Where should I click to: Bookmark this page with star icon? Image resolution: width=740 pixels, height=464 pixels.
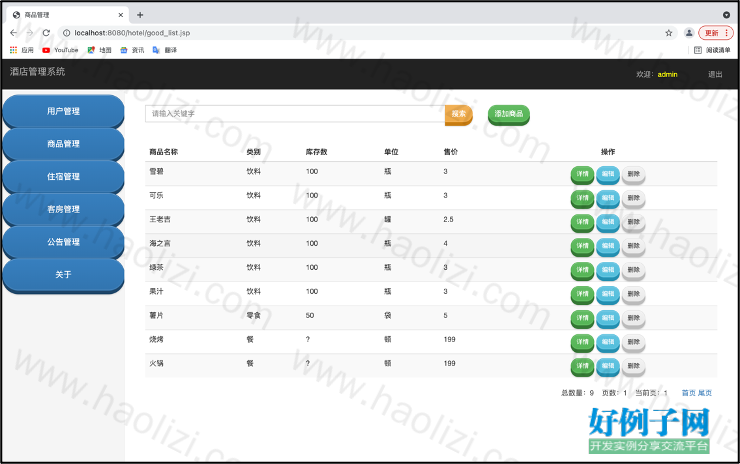[x=668, y=33]
